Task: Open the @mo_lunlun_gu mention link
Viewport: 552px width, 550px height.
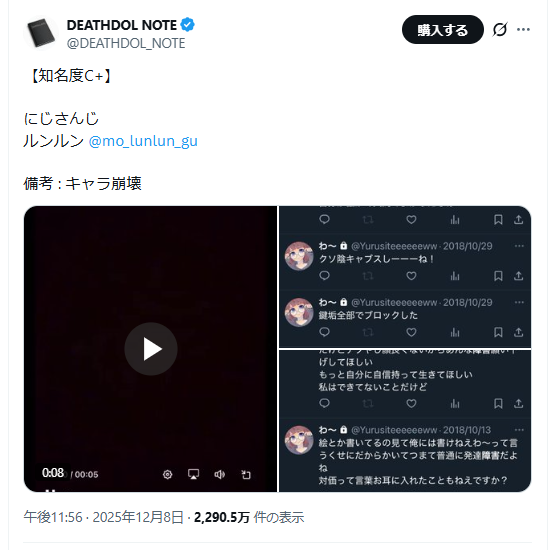Action: (143, 141)
